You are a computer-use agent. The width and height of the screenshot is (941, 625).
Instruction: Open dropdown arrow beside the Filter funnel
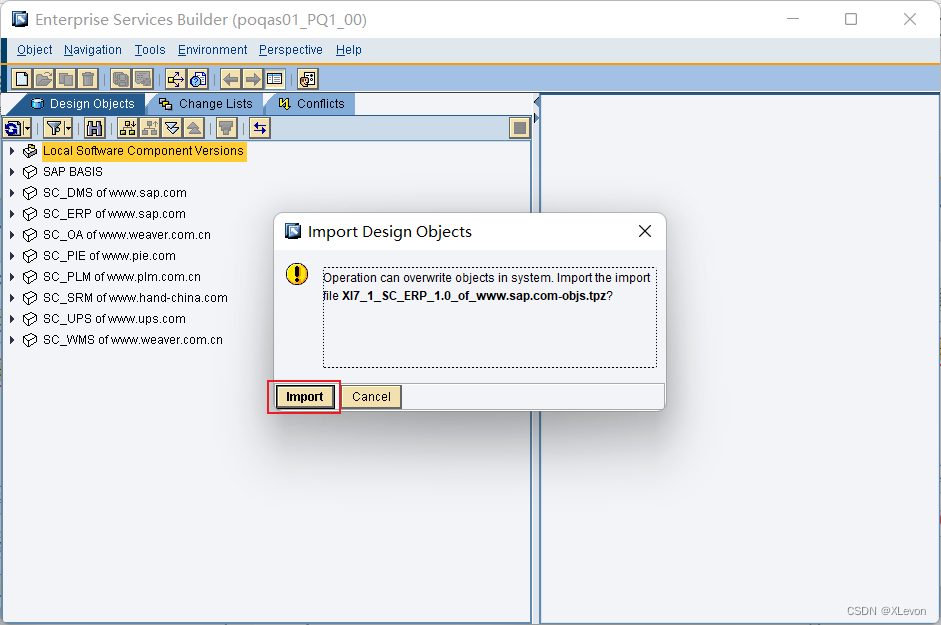(68, 128)
